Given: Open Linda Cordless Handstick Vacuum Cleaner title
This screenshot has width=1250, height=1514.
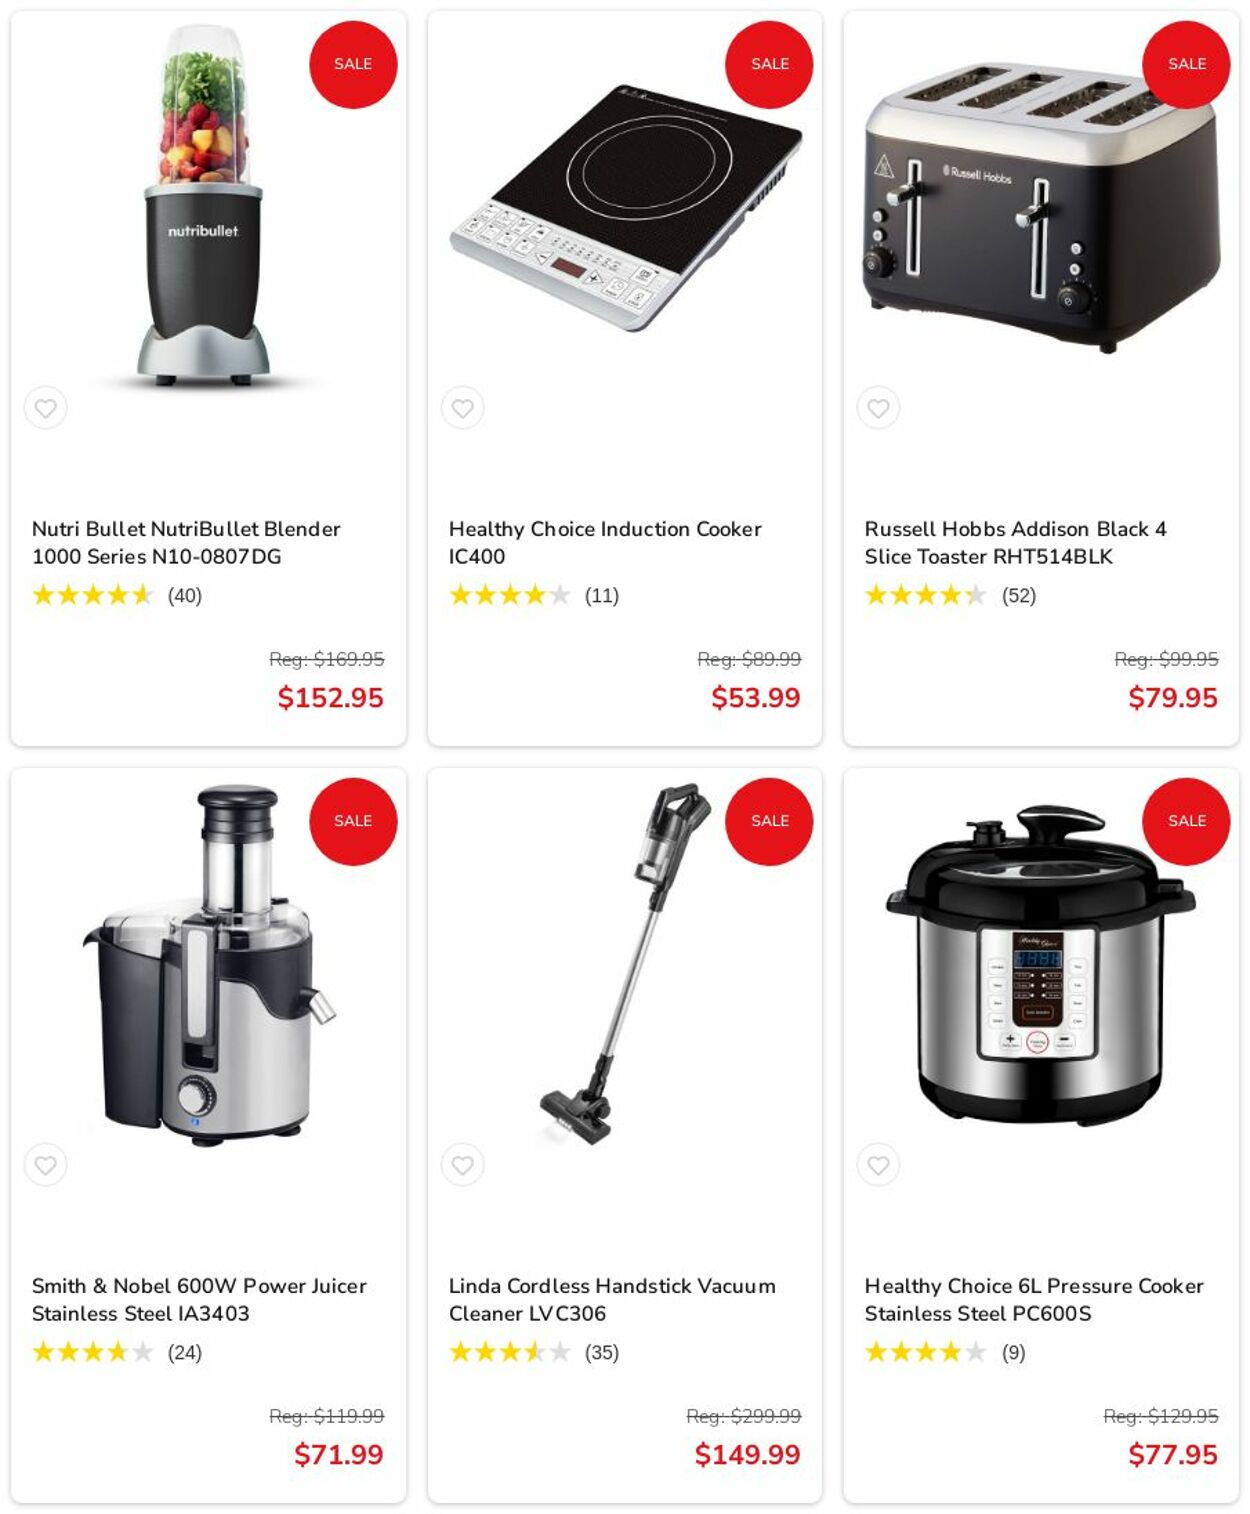Looking at the screenshot, I should click(x=612, y=1299).
